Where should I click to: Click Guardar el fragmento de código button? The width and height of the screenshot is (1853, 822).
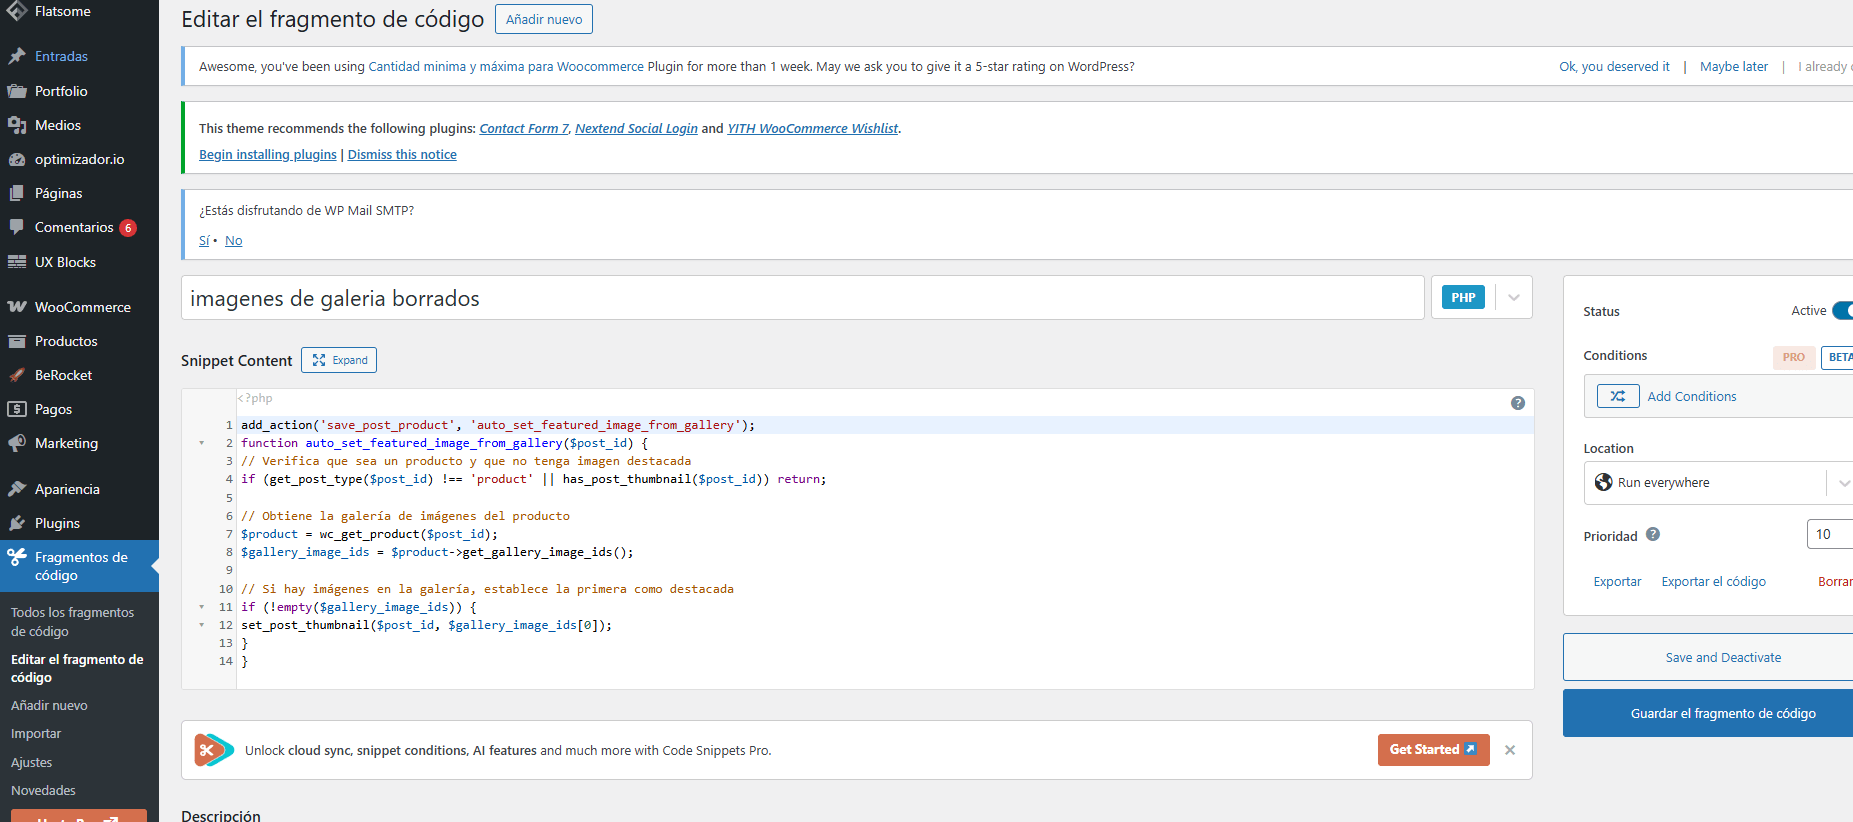[1722, 713]
